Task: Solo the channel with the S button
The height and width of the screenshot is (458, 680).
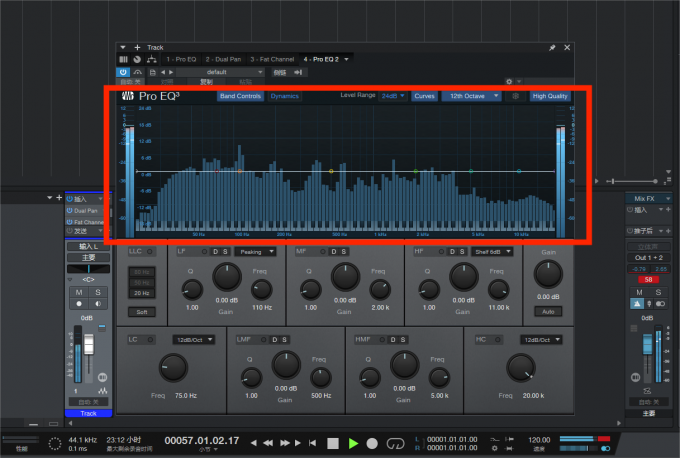Action: tap(99, 292)
